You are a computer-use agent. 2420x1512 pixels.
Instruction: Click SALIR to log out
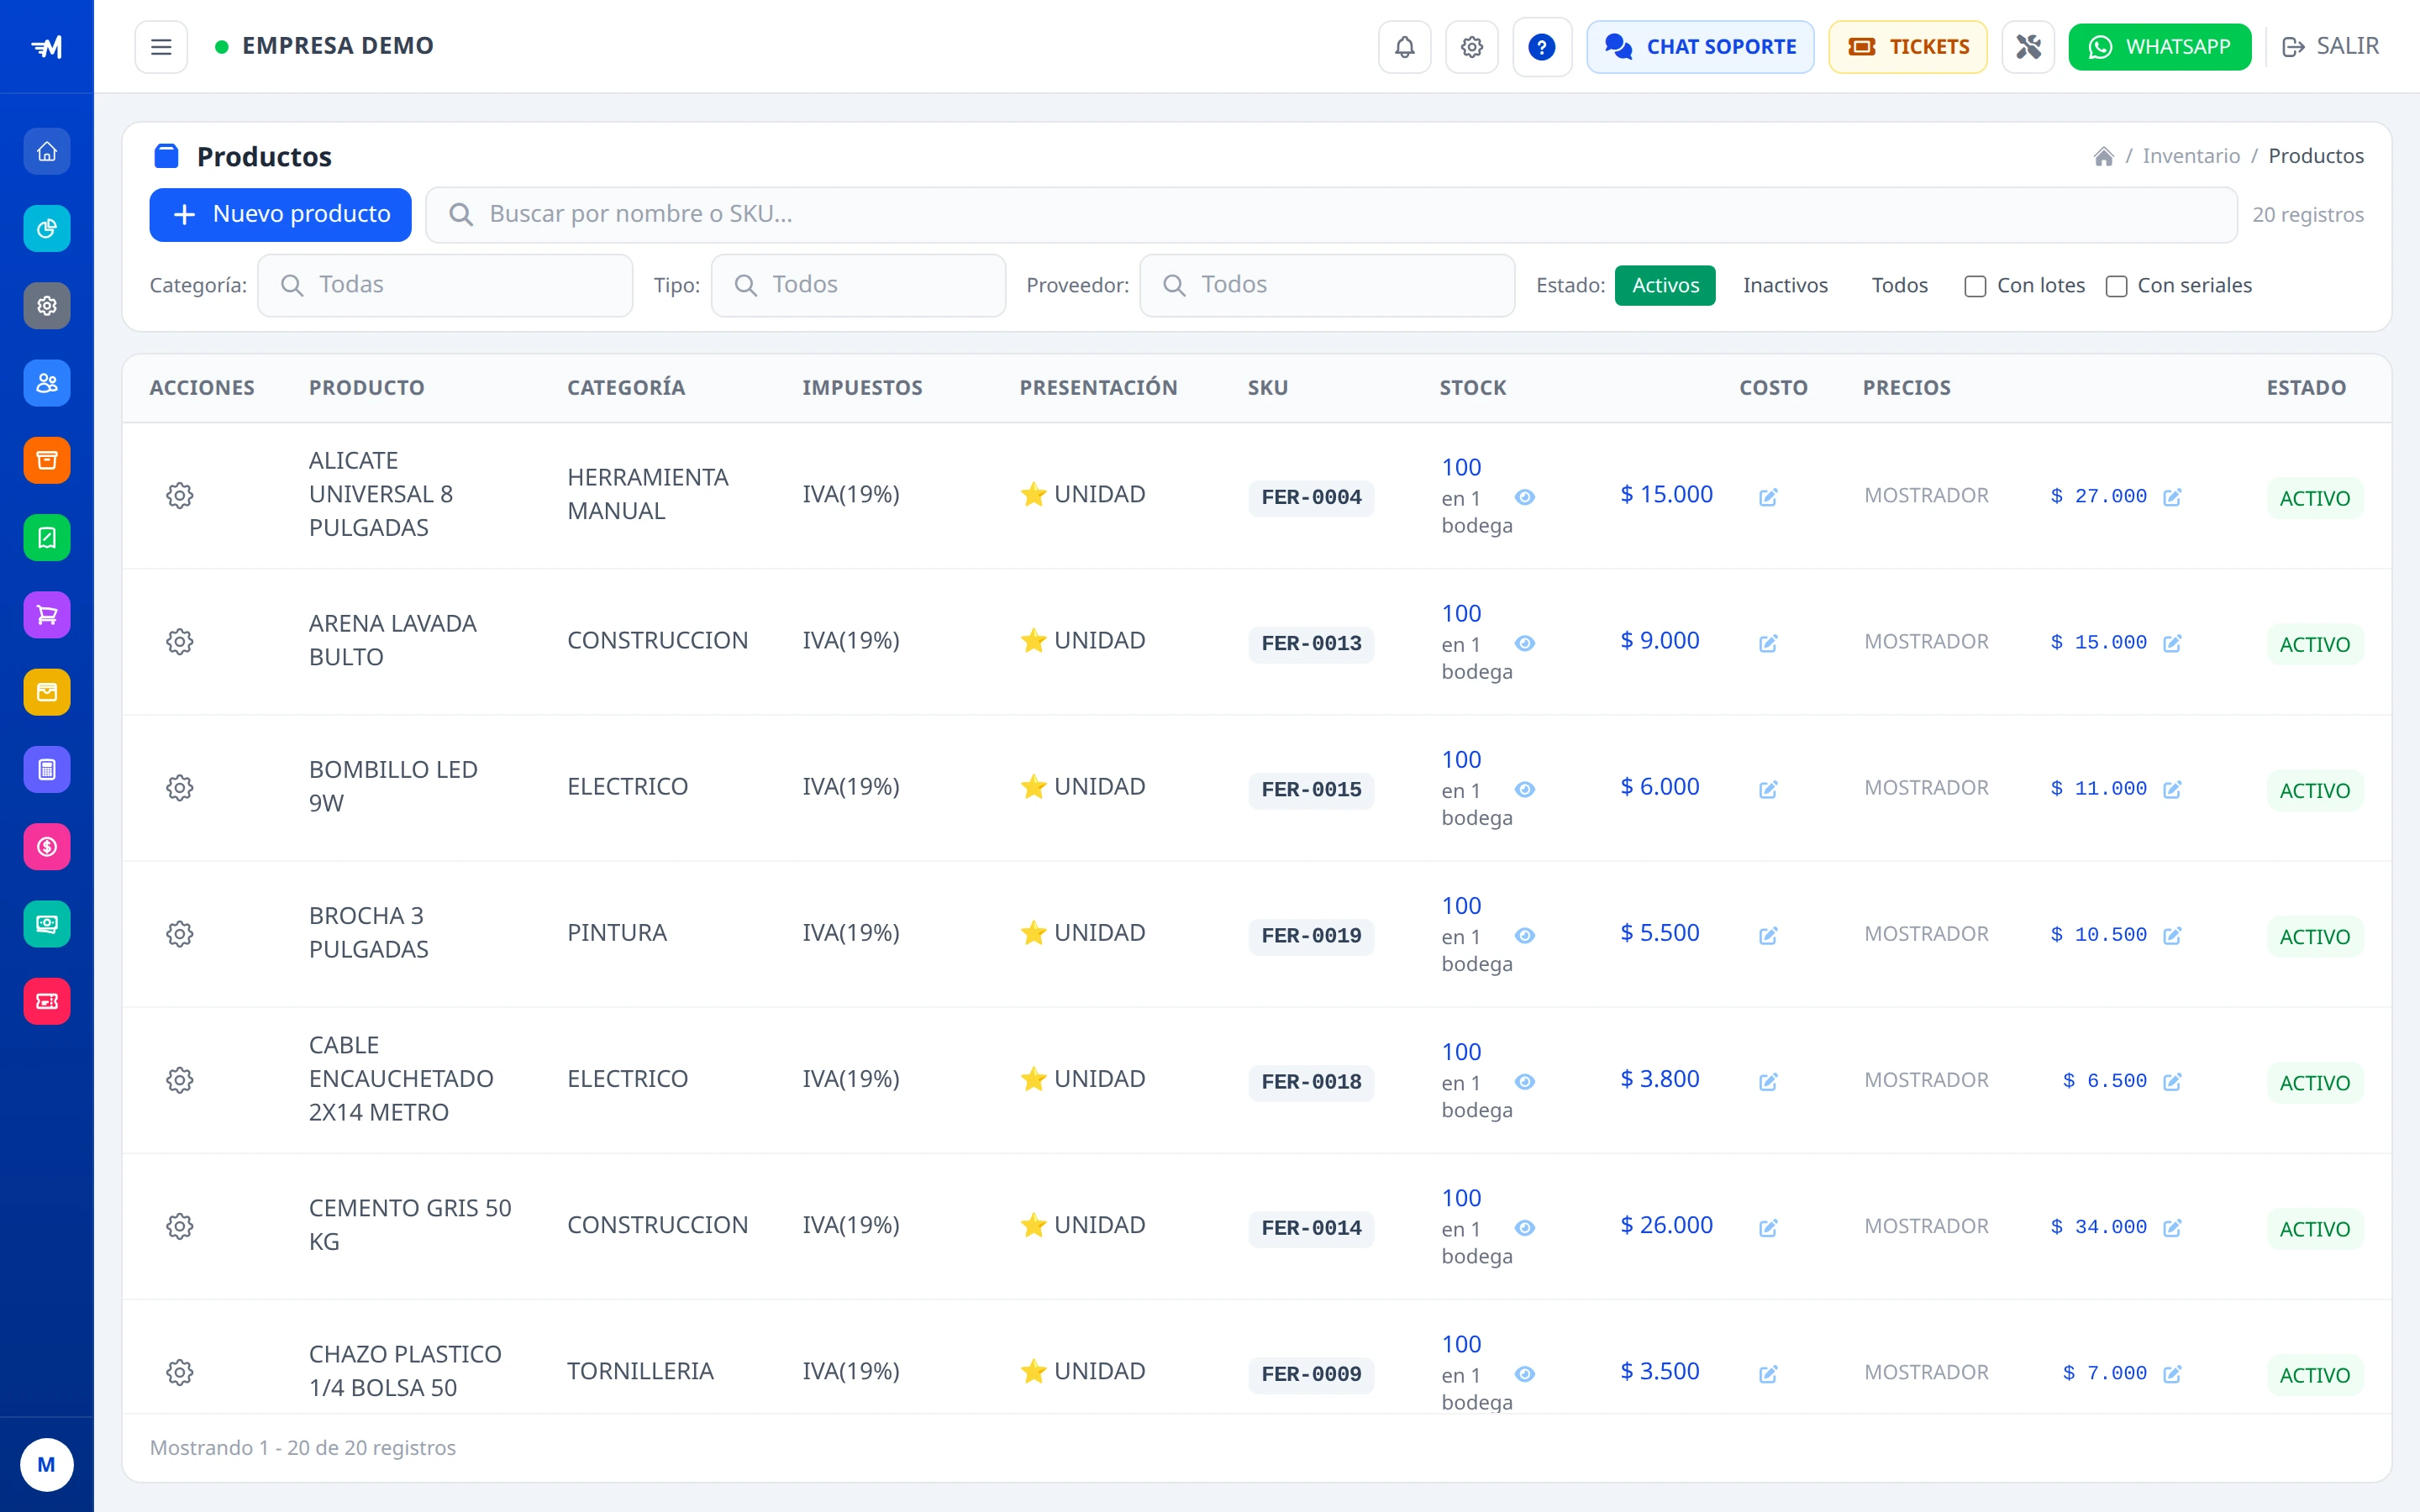tap(2330, 47)
